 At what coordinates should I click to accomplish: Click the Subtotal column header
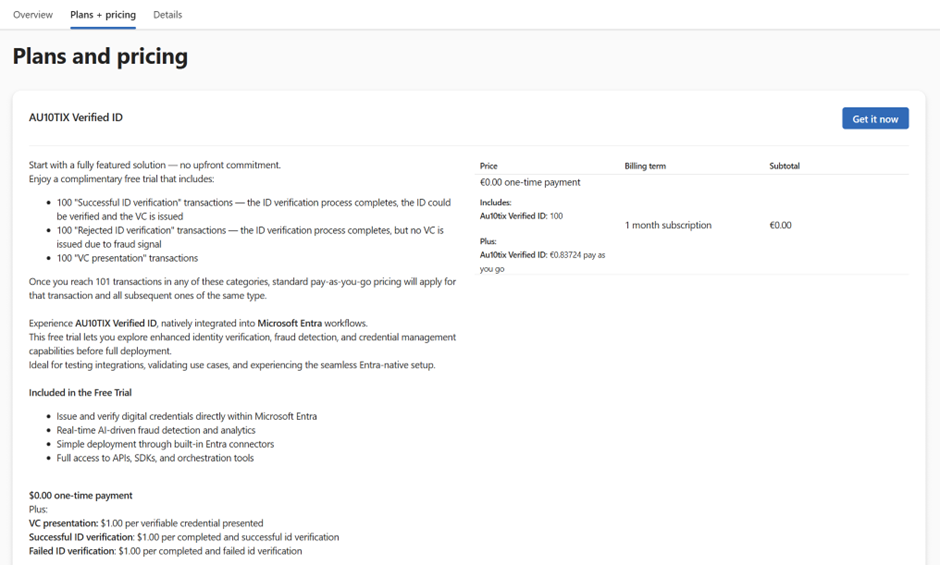pyautogui.click(x=784, y=166)
